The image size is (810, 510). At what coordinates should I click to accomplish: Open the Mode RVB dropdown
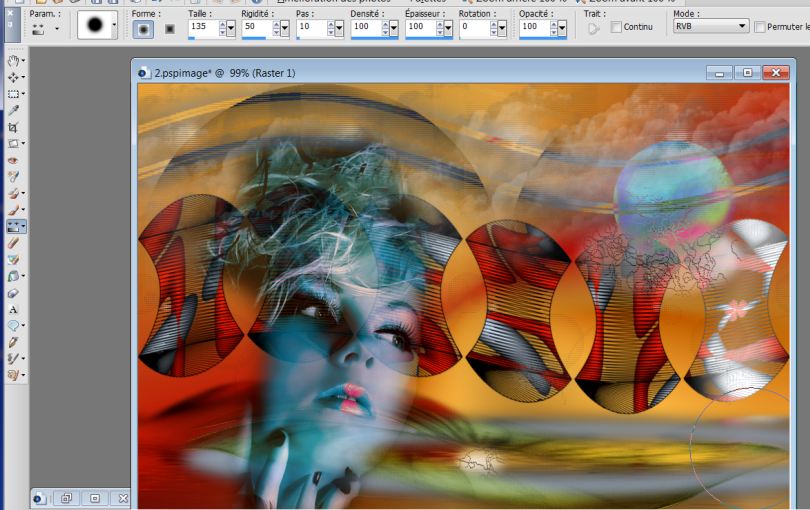[711, 26]
